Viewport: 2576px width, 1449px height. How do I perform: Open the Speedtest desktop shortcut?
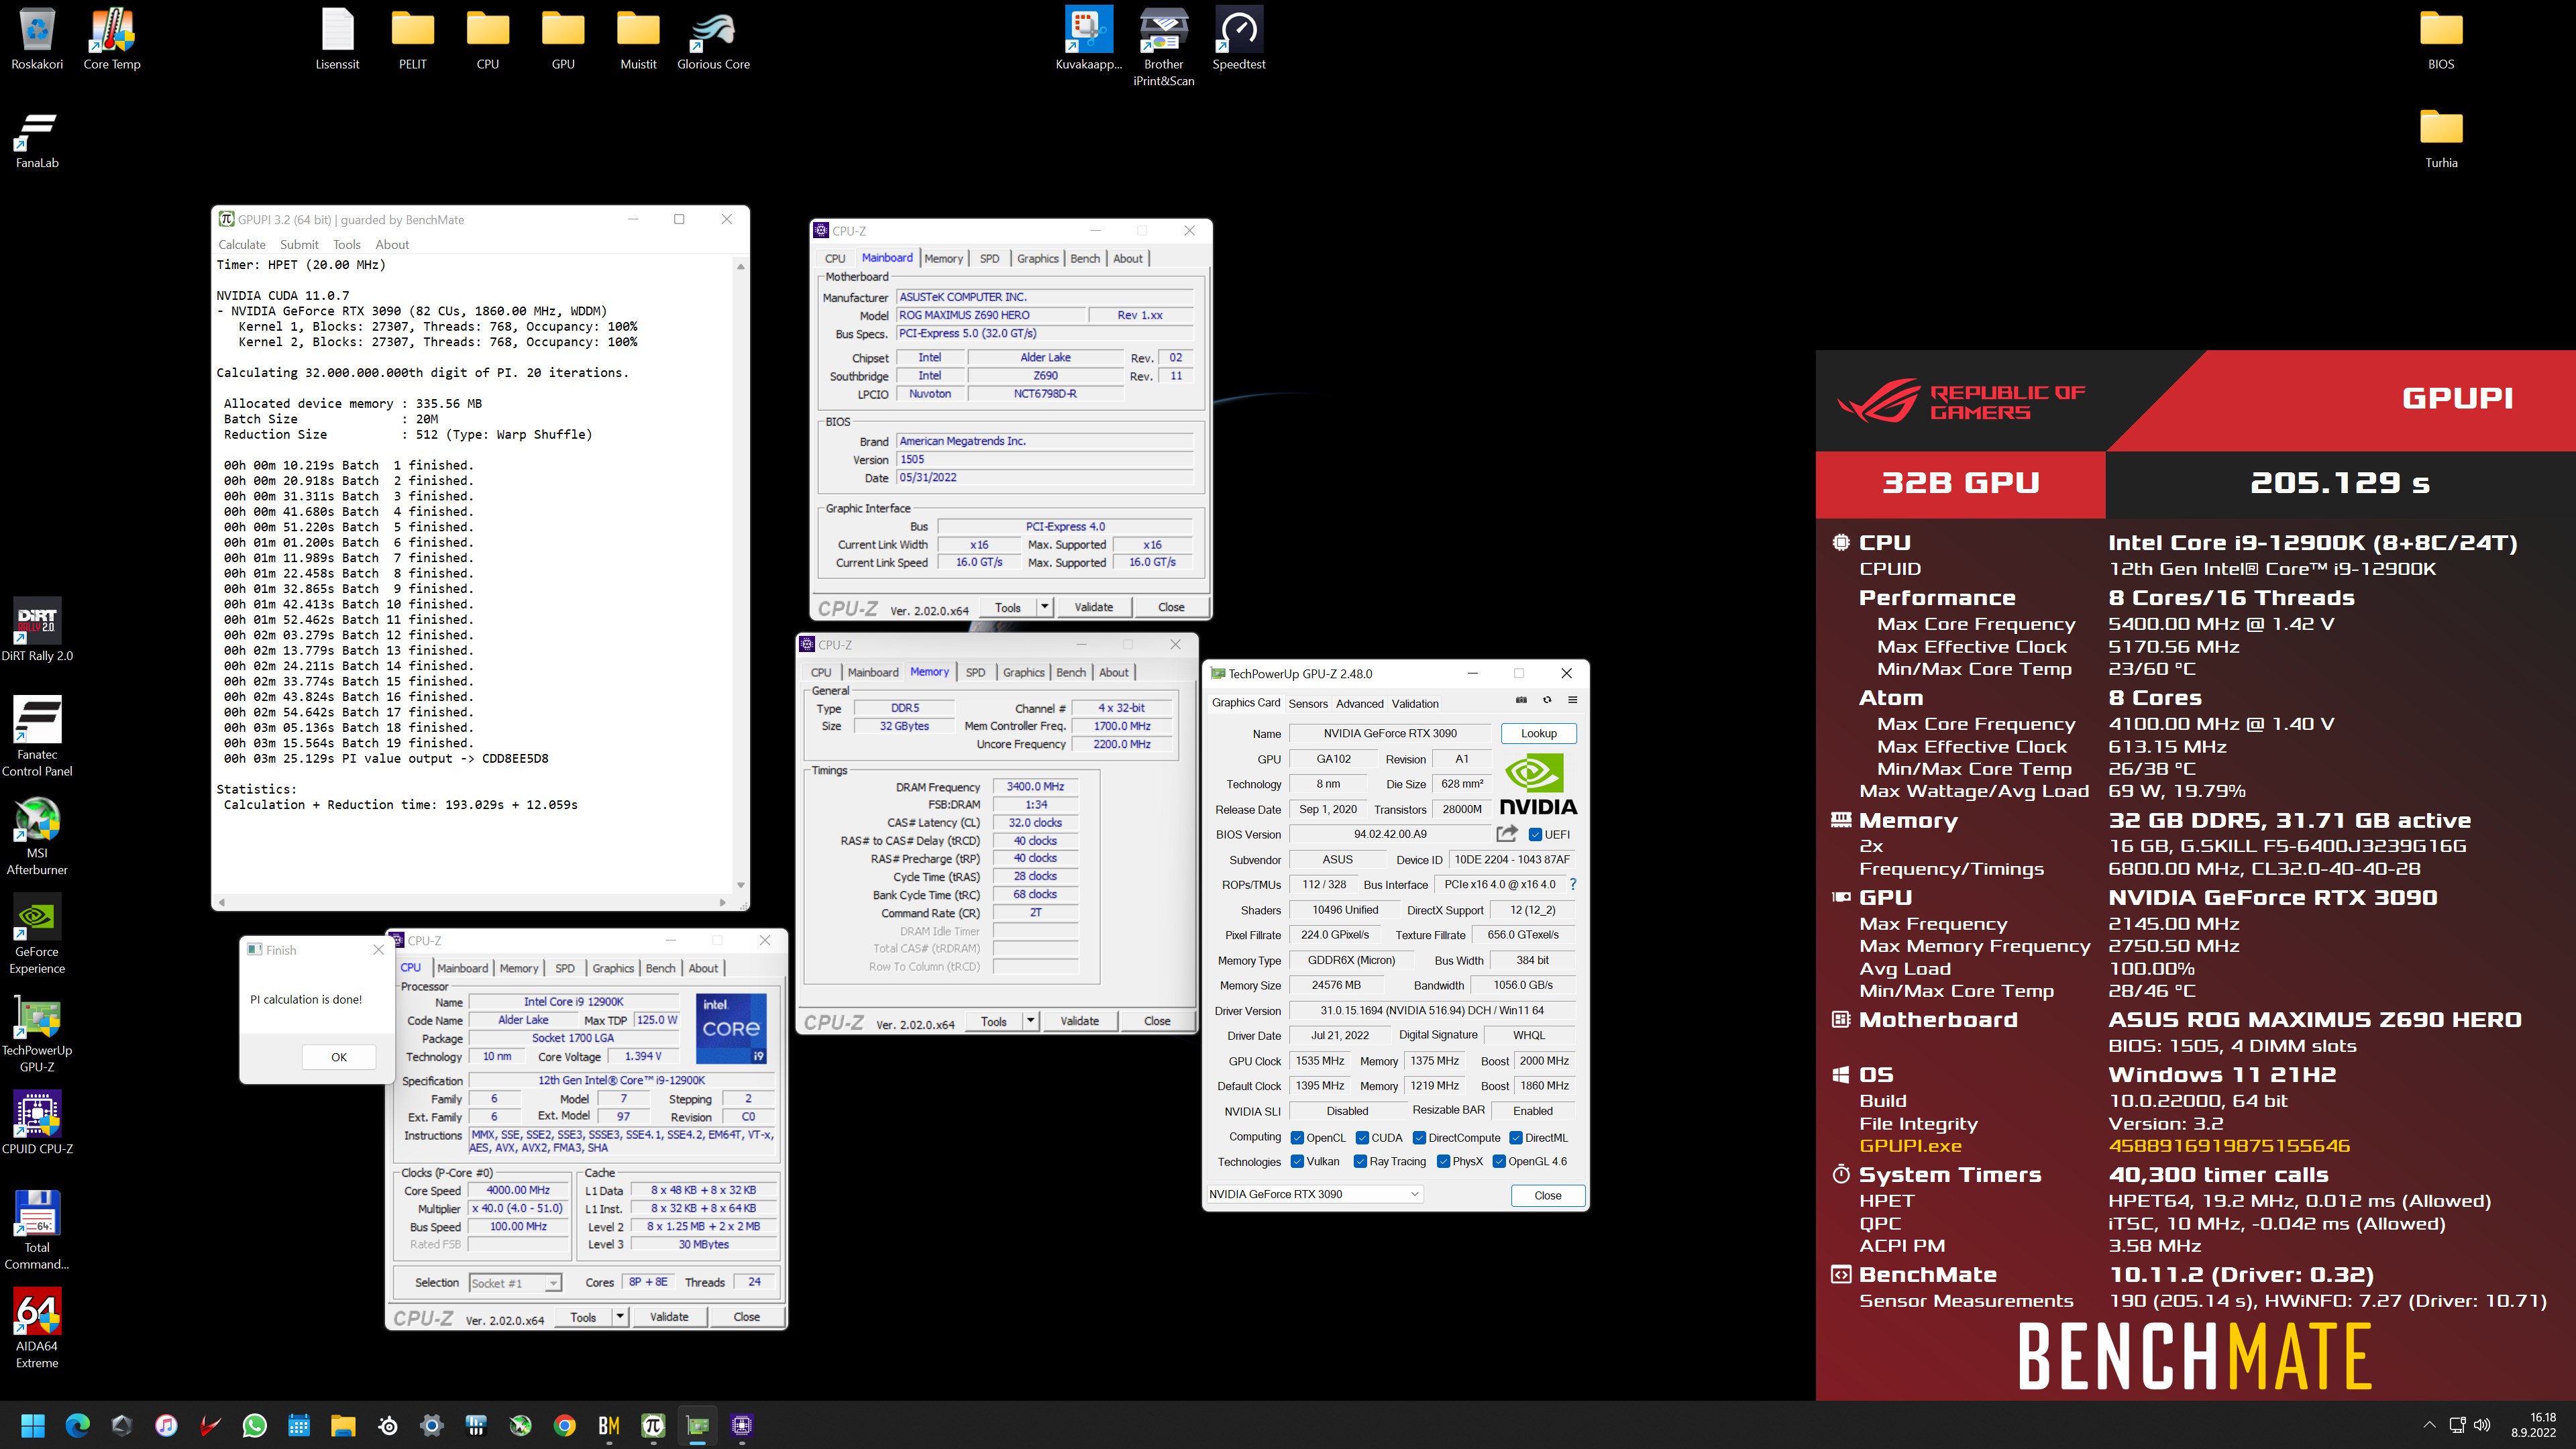click(1239, 40)
